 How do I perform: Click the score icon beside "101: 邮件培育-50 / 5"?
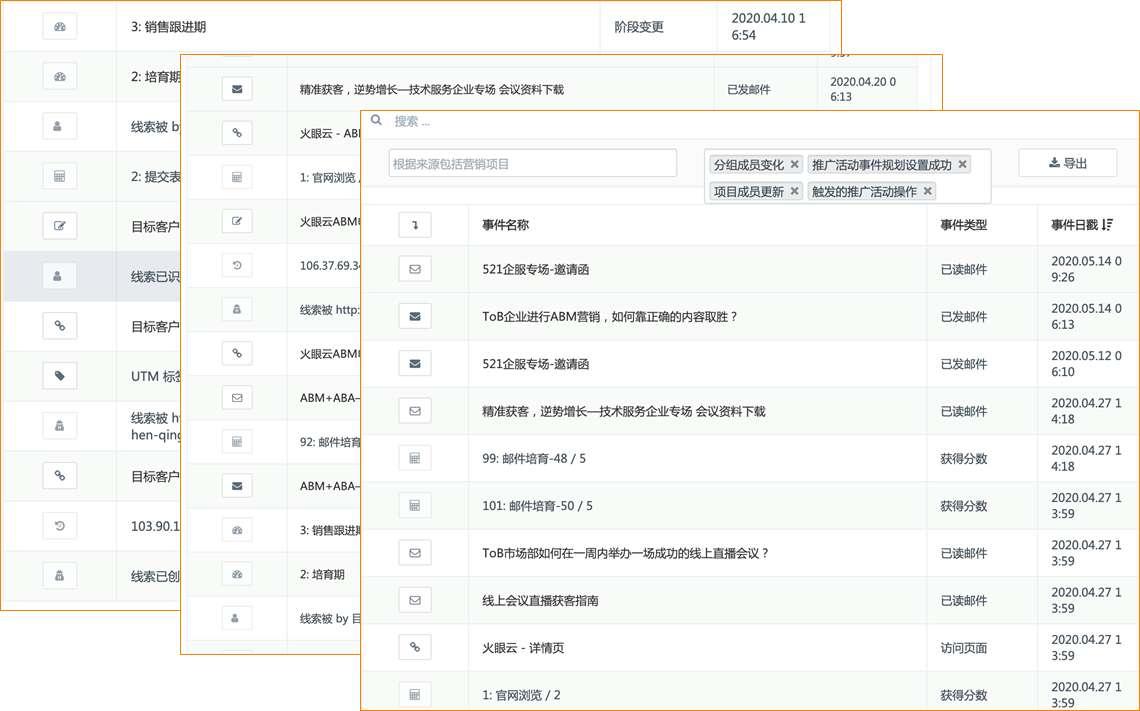(415, 505)
